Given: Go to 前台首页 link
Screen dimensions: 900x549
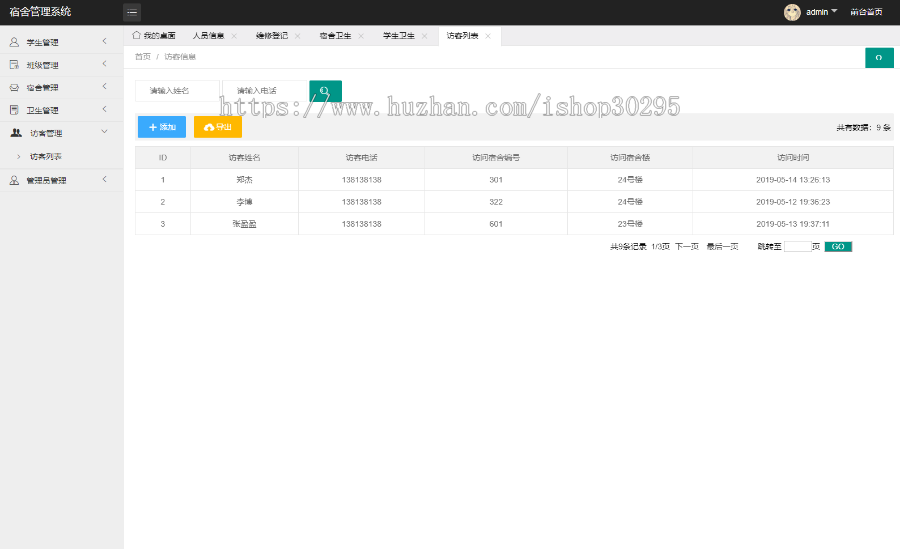Looking at the screenshot, I should 866,12.
